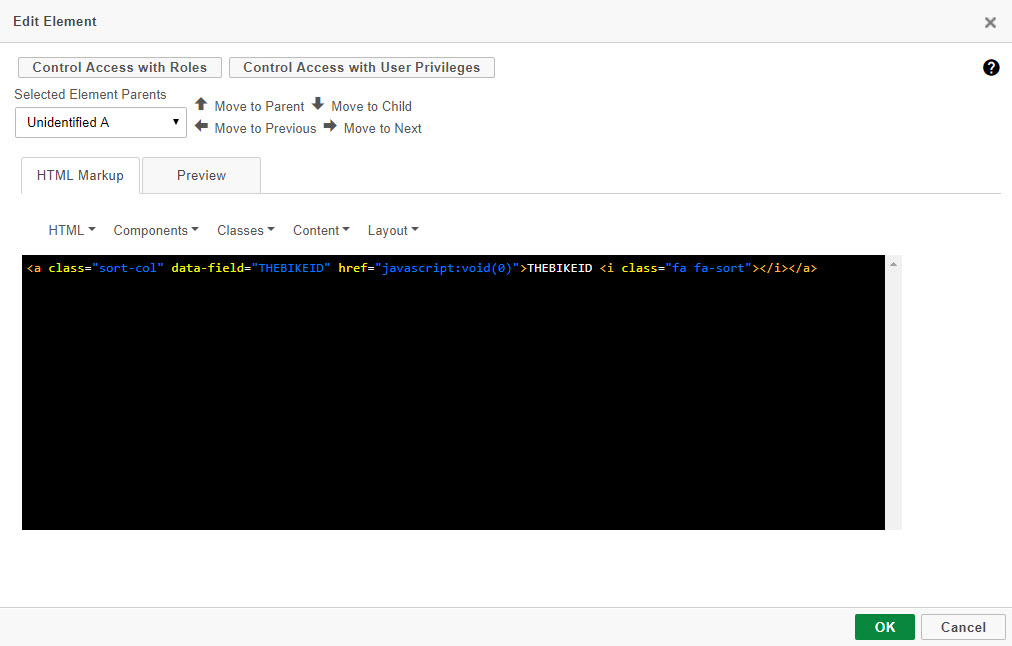Viewport: 1012px width, 646px height.
Task: Click the Move to Previous left arrow
Action: pos(201,126)
